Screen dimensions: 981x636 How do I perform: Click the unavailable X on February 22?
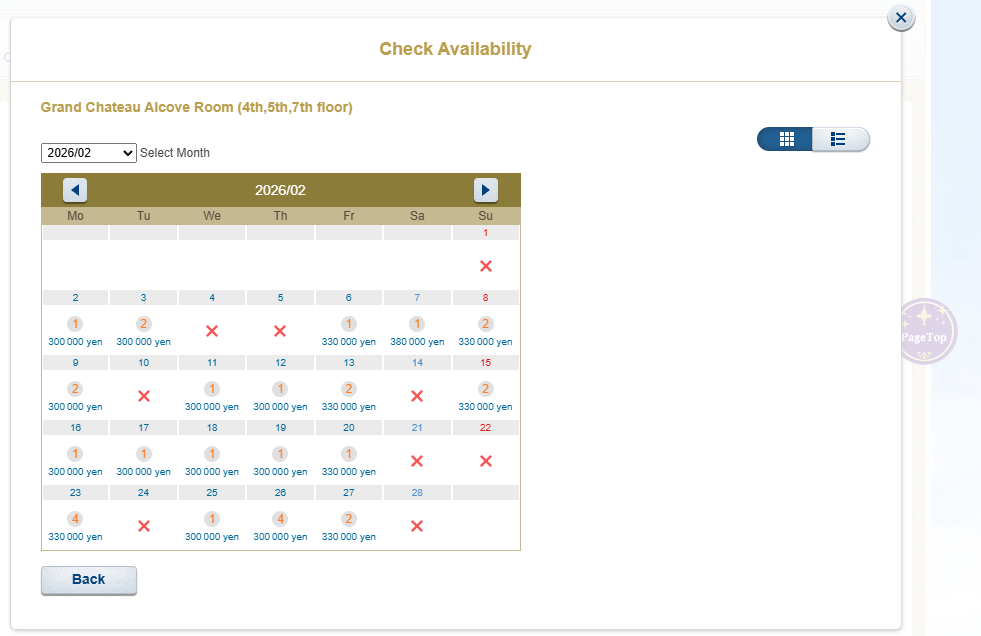[x=486, y=461]
